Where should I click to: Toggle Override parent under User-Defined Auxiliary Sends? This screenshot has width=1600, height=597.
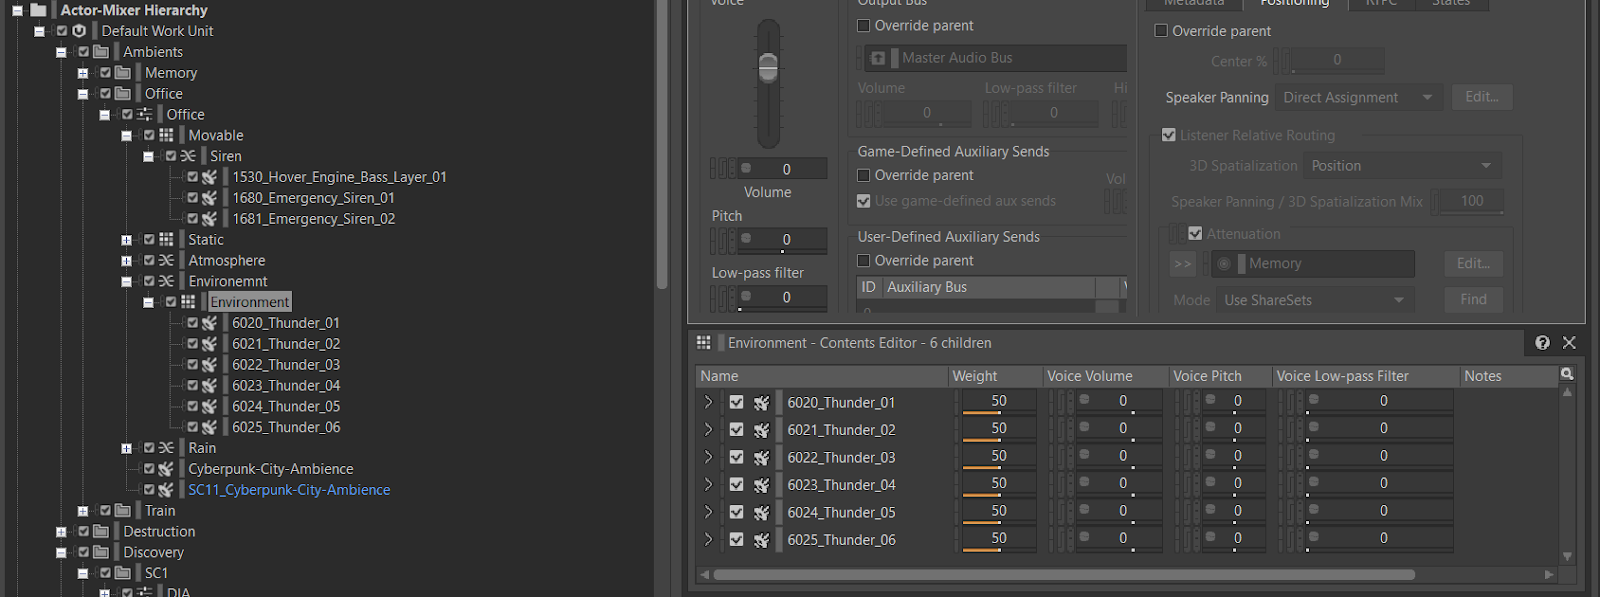pos(864,260)
